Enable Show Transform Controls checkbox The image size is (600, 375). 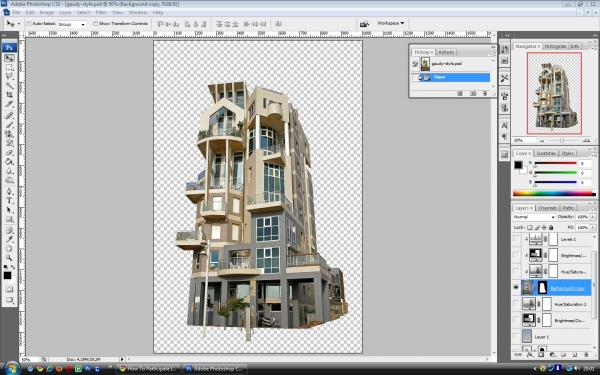pyautogui.click(x=95, y=24)
